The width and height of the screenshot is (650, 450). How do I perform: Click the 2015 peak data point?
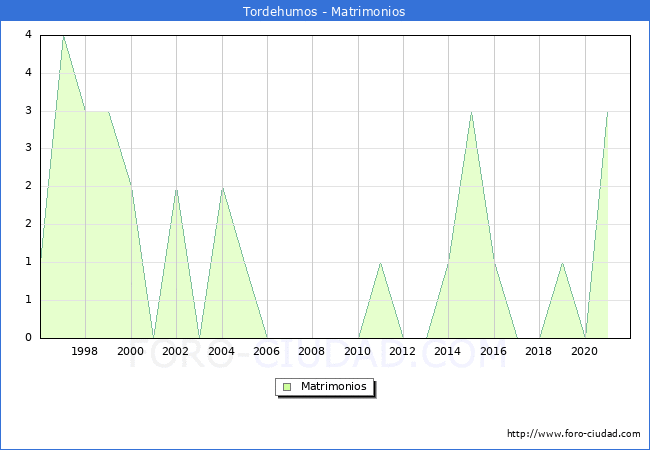[x=471, y=112]
